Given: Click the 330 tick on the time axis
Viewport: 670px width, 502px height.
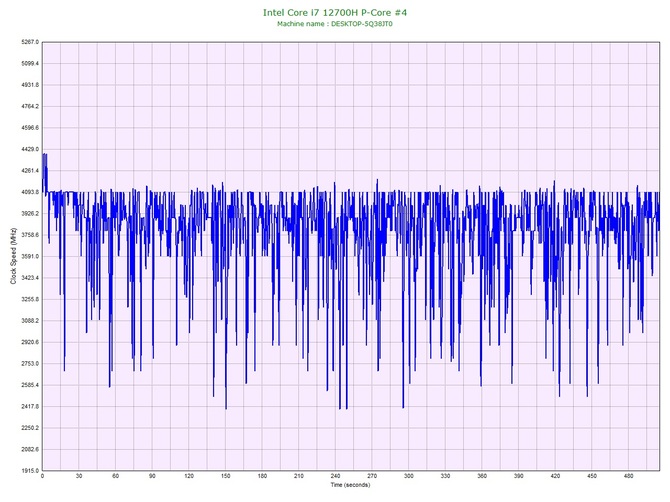Looking at the screenshot, I should (x=445, y=476).
